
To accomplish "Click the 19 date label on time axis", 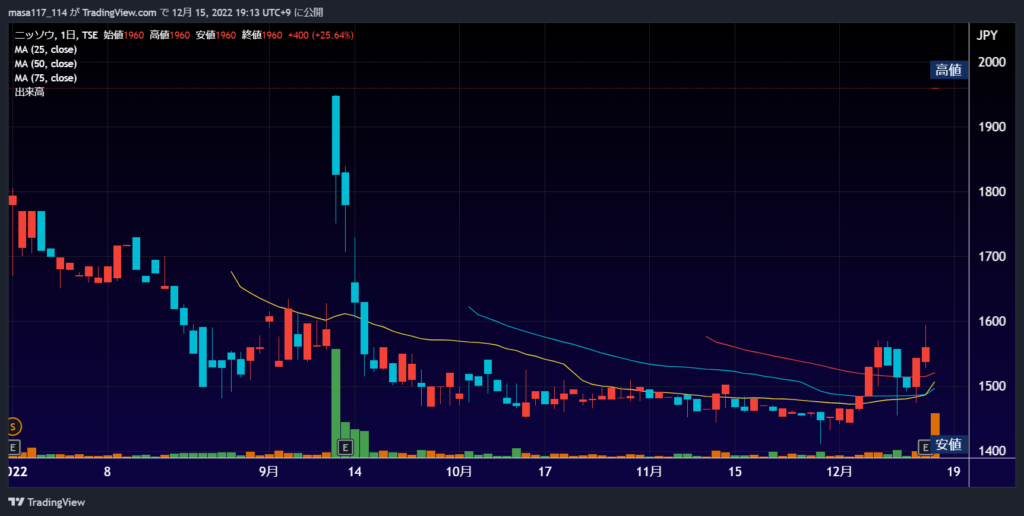I will click(x=953, y=472).
